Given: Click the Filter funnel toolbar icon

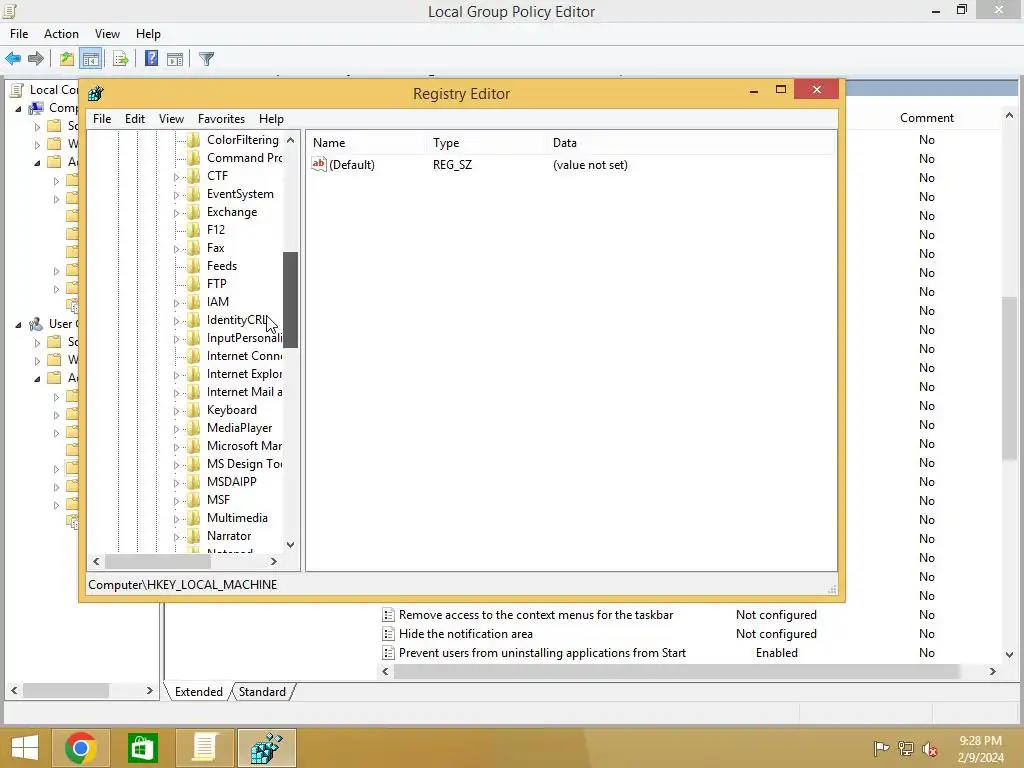Looking at the screenshot, I should (206, 59).
